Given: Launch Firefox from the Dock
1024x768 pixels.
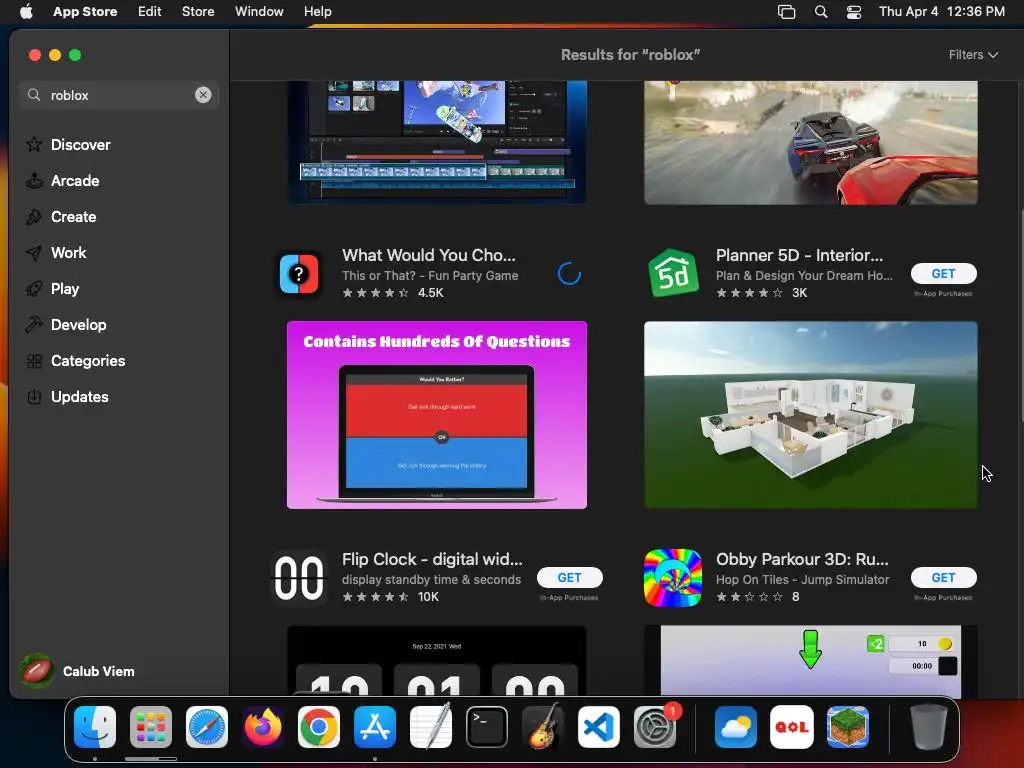Looking at the screenshot, I should coord(263,727).
